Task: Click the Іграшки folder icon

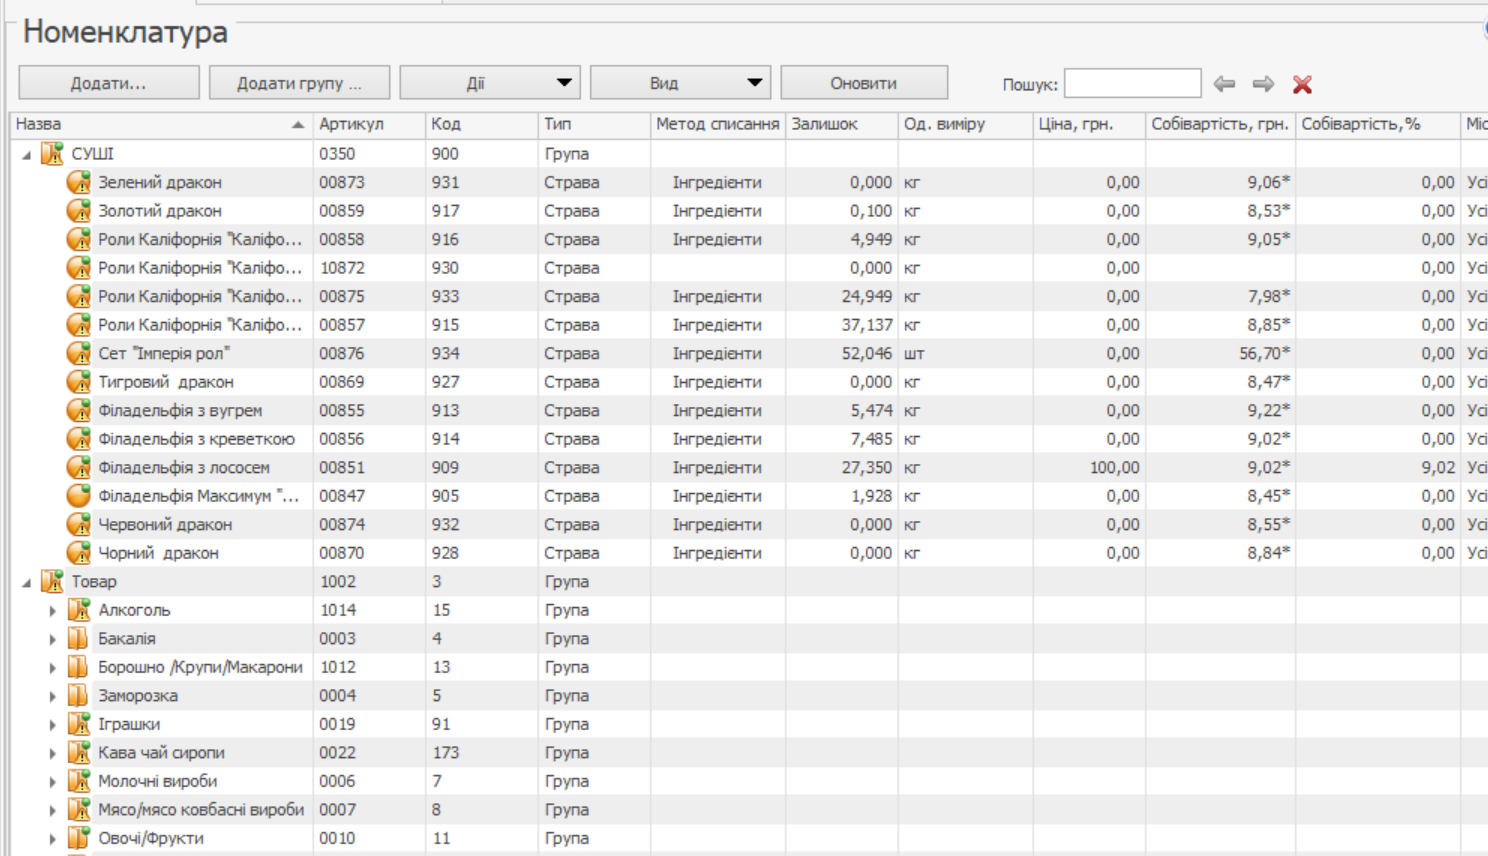Action: pos(79,724)
